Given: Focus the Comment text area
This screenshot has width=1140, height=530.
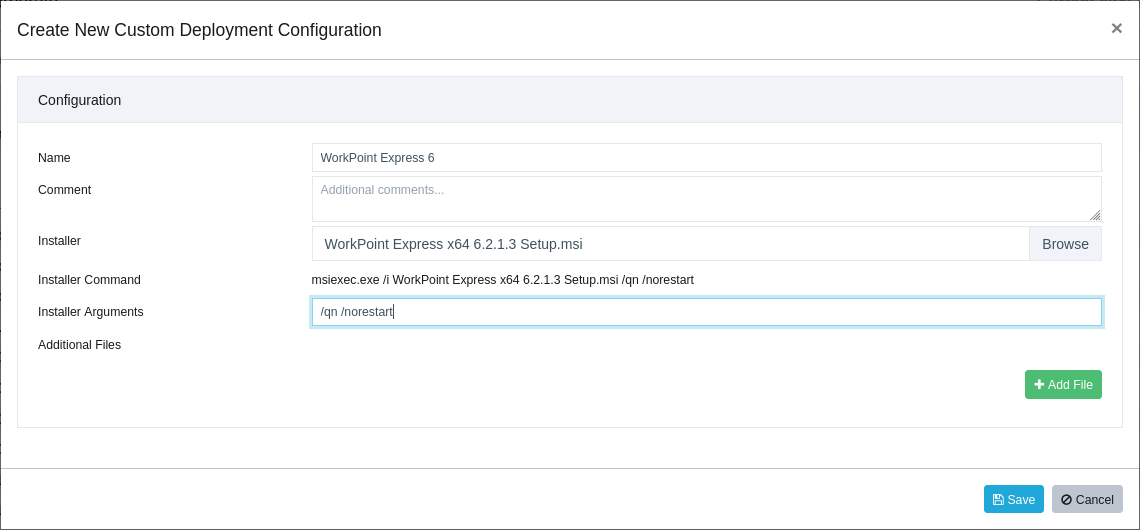Looking at the screenshot, I should pos(707,198).
